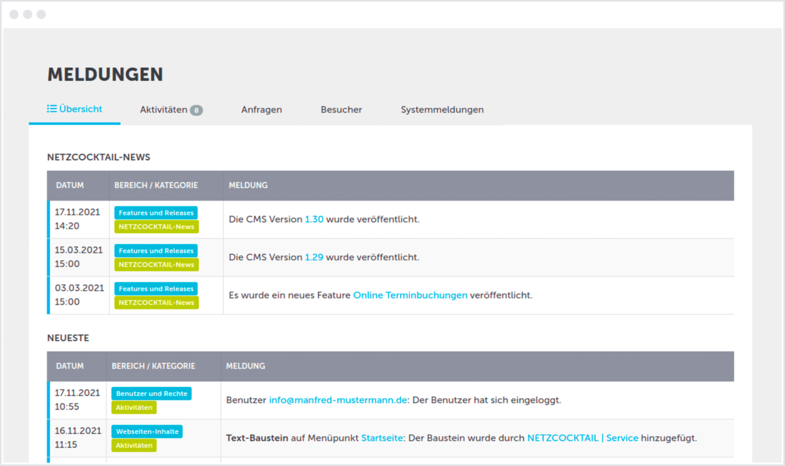Click the Datum header in Netzcocktail-News table
The width and height of the screenshot is (785, 466).
70,185
